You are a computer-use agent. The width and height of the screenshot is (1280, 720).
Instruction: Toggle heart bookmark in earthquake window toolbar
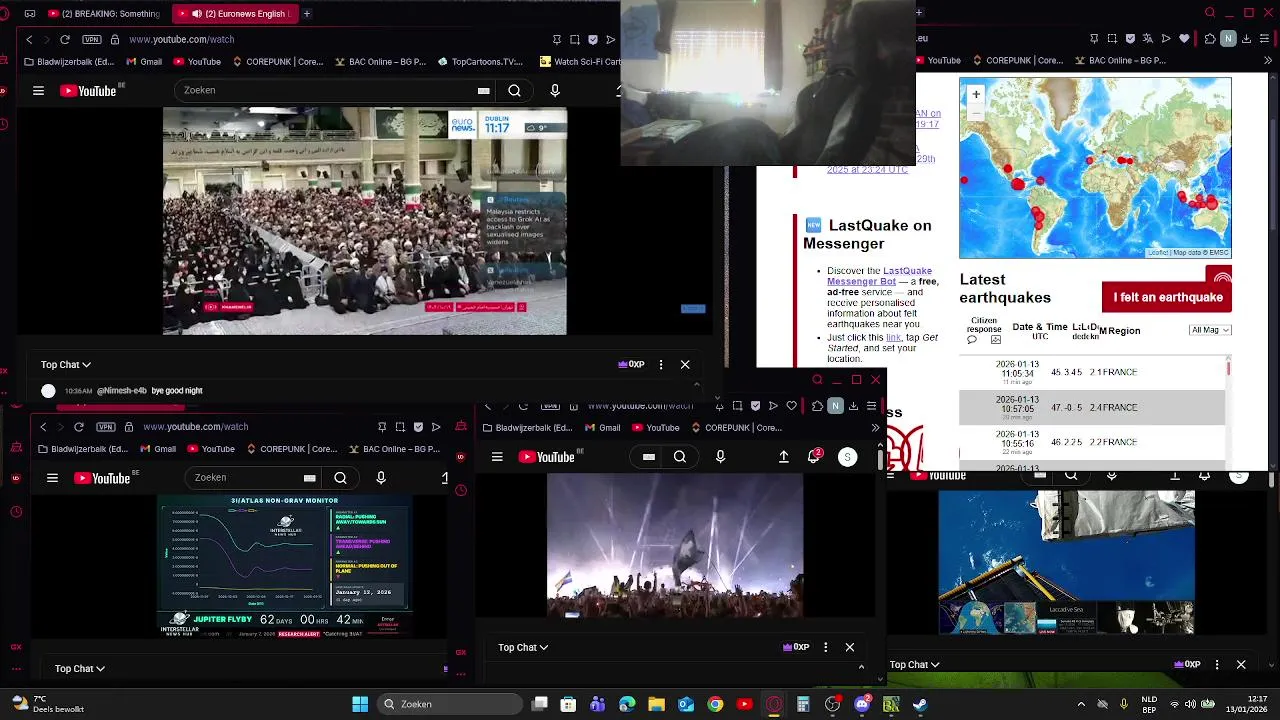coord(1184,38)
